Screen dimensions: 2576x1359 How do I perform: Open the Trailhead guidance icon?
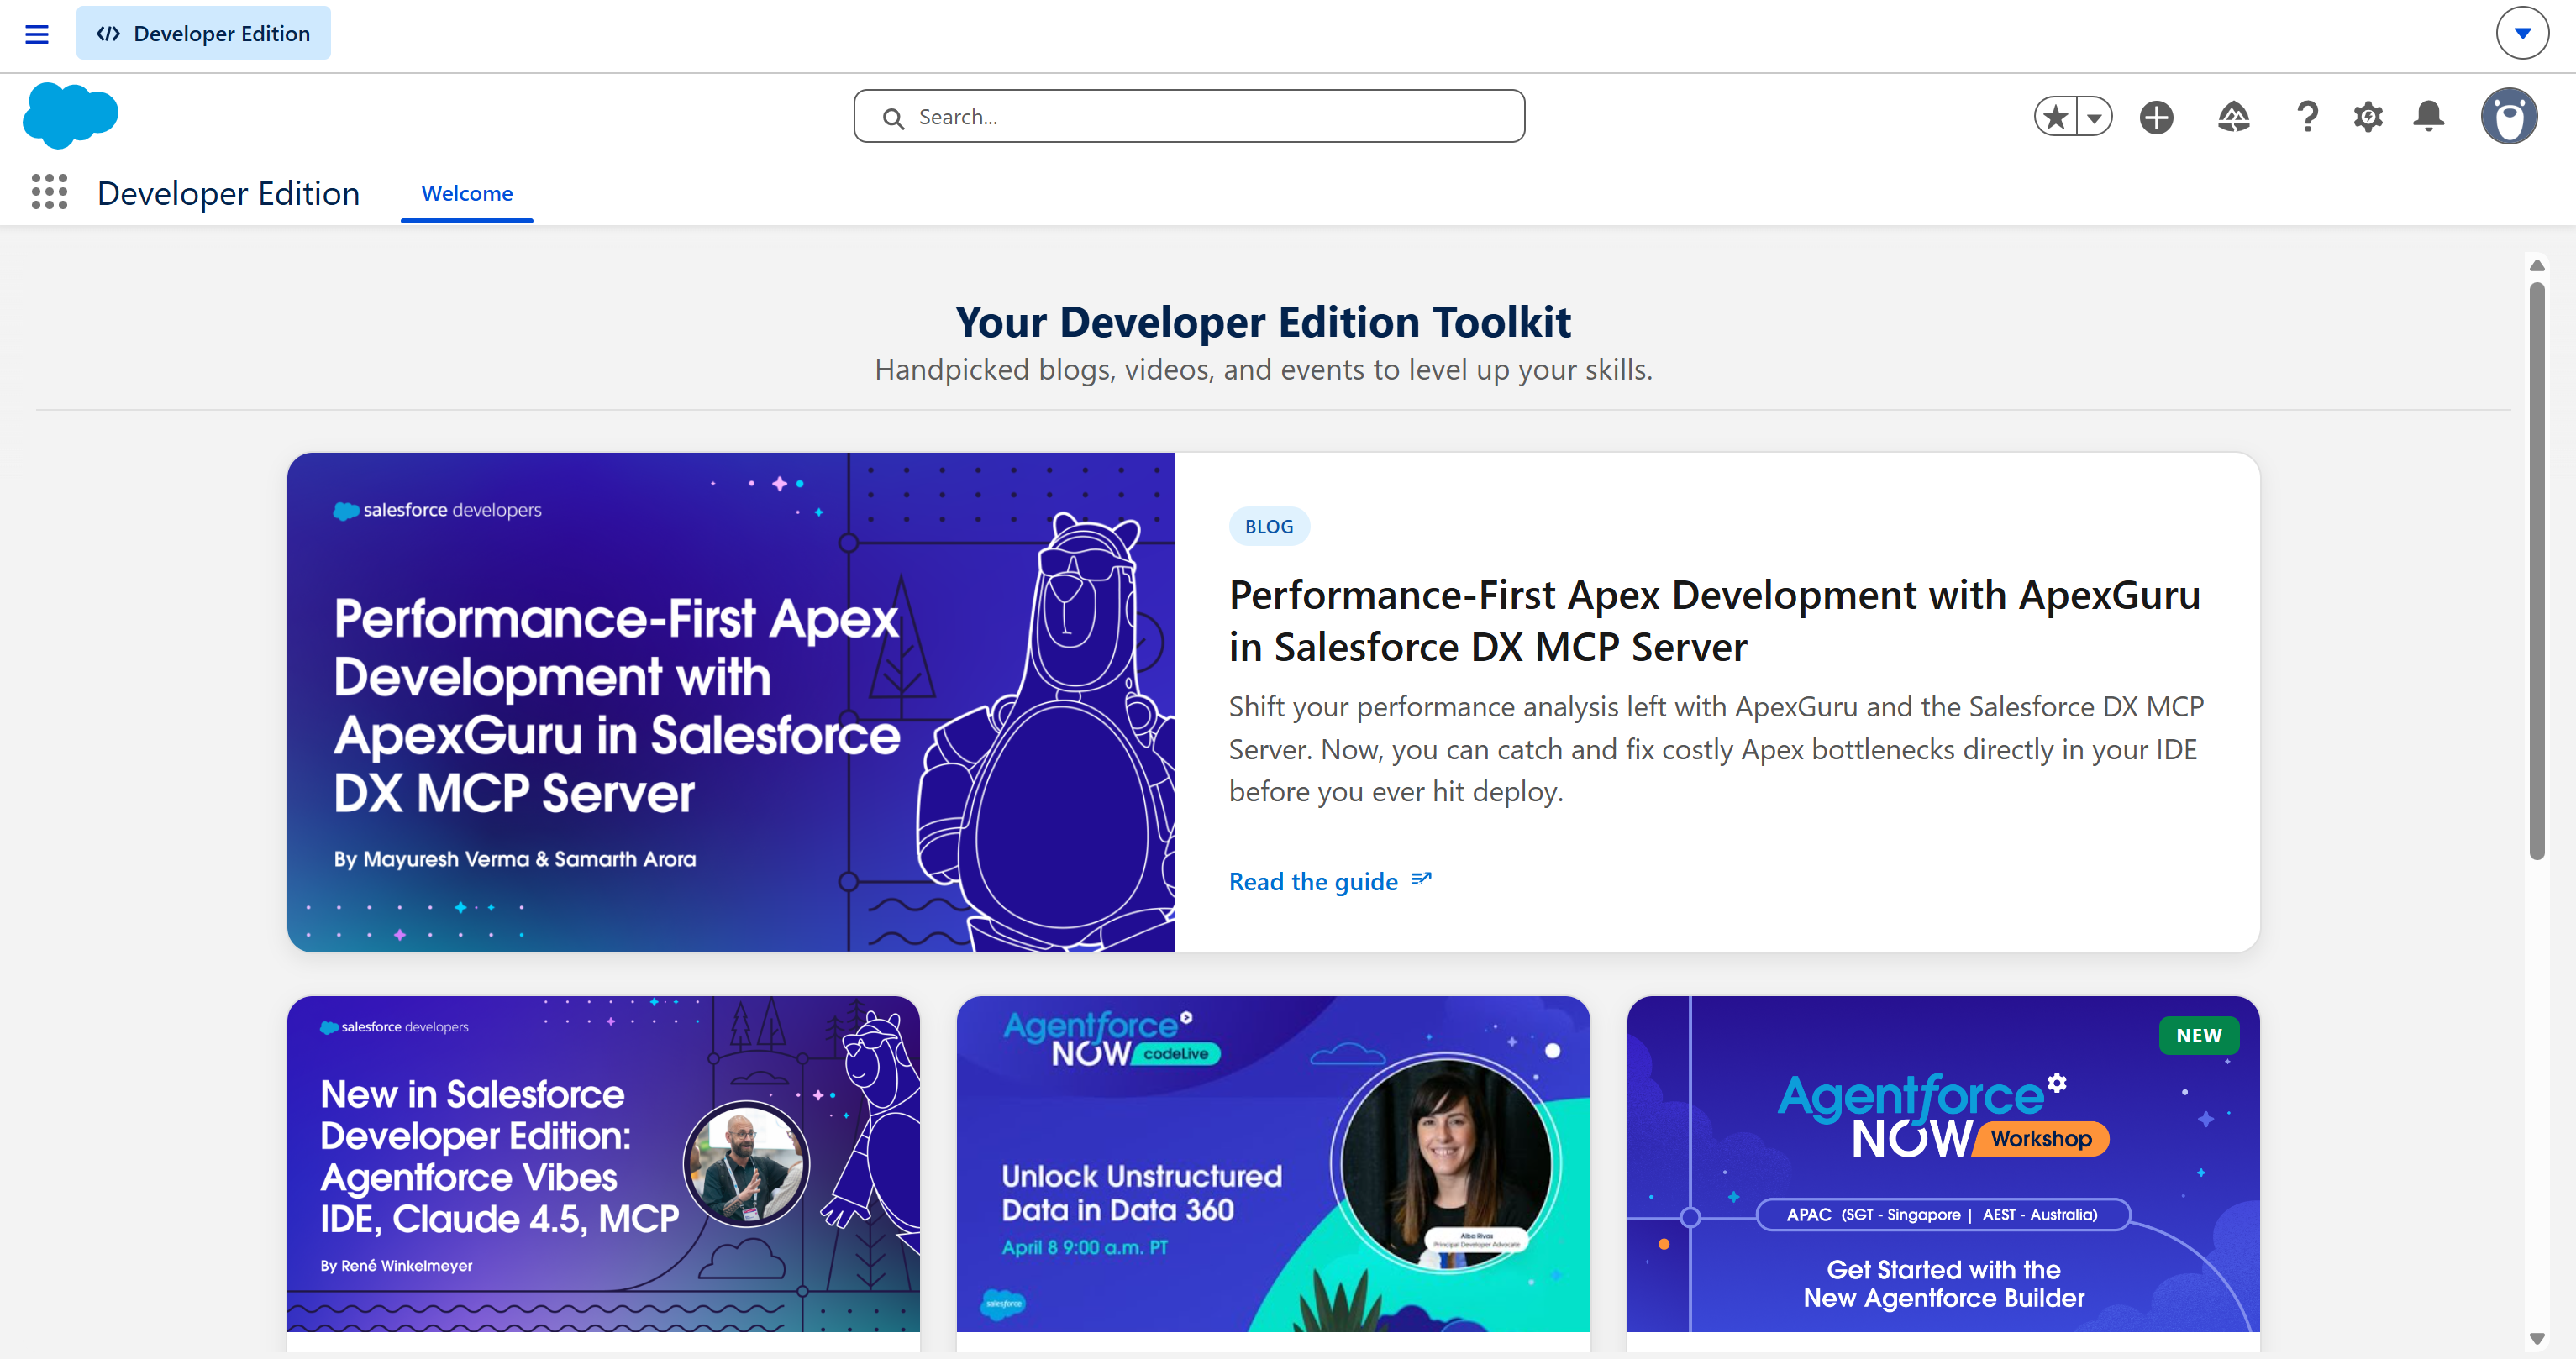pos(2233,117)
